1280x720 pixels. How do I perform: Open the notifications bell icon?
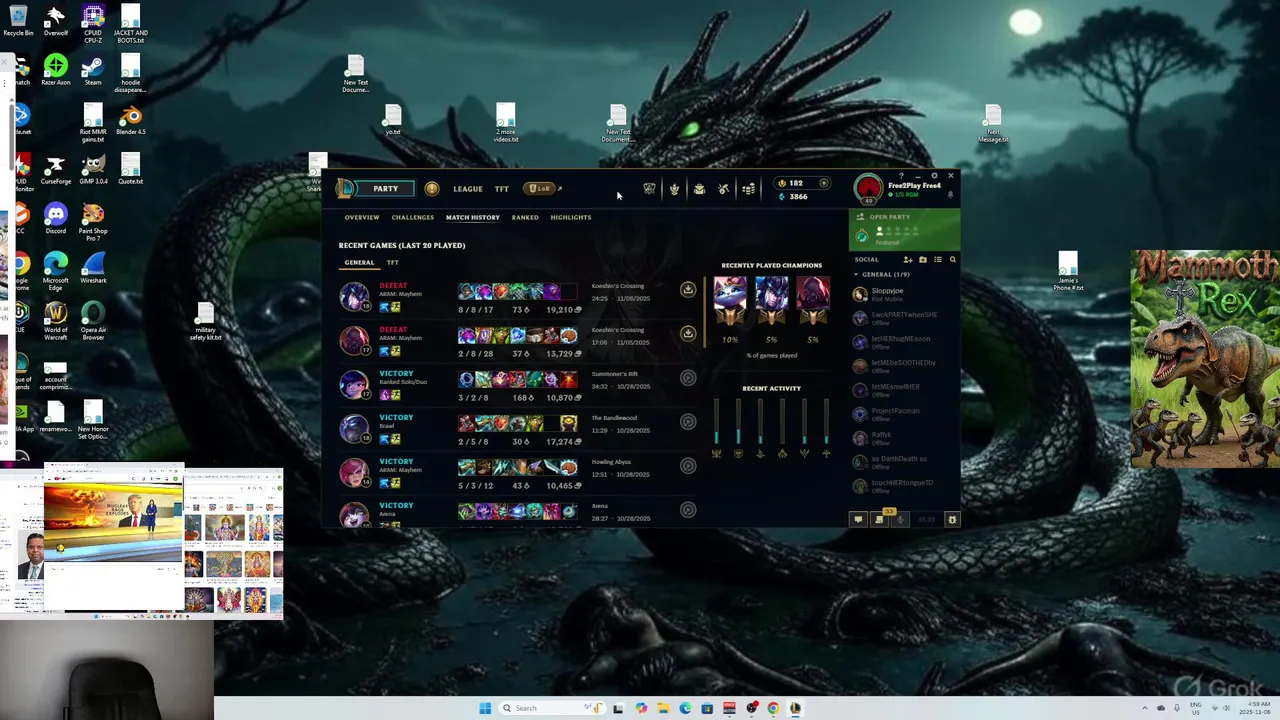[950, 195]
